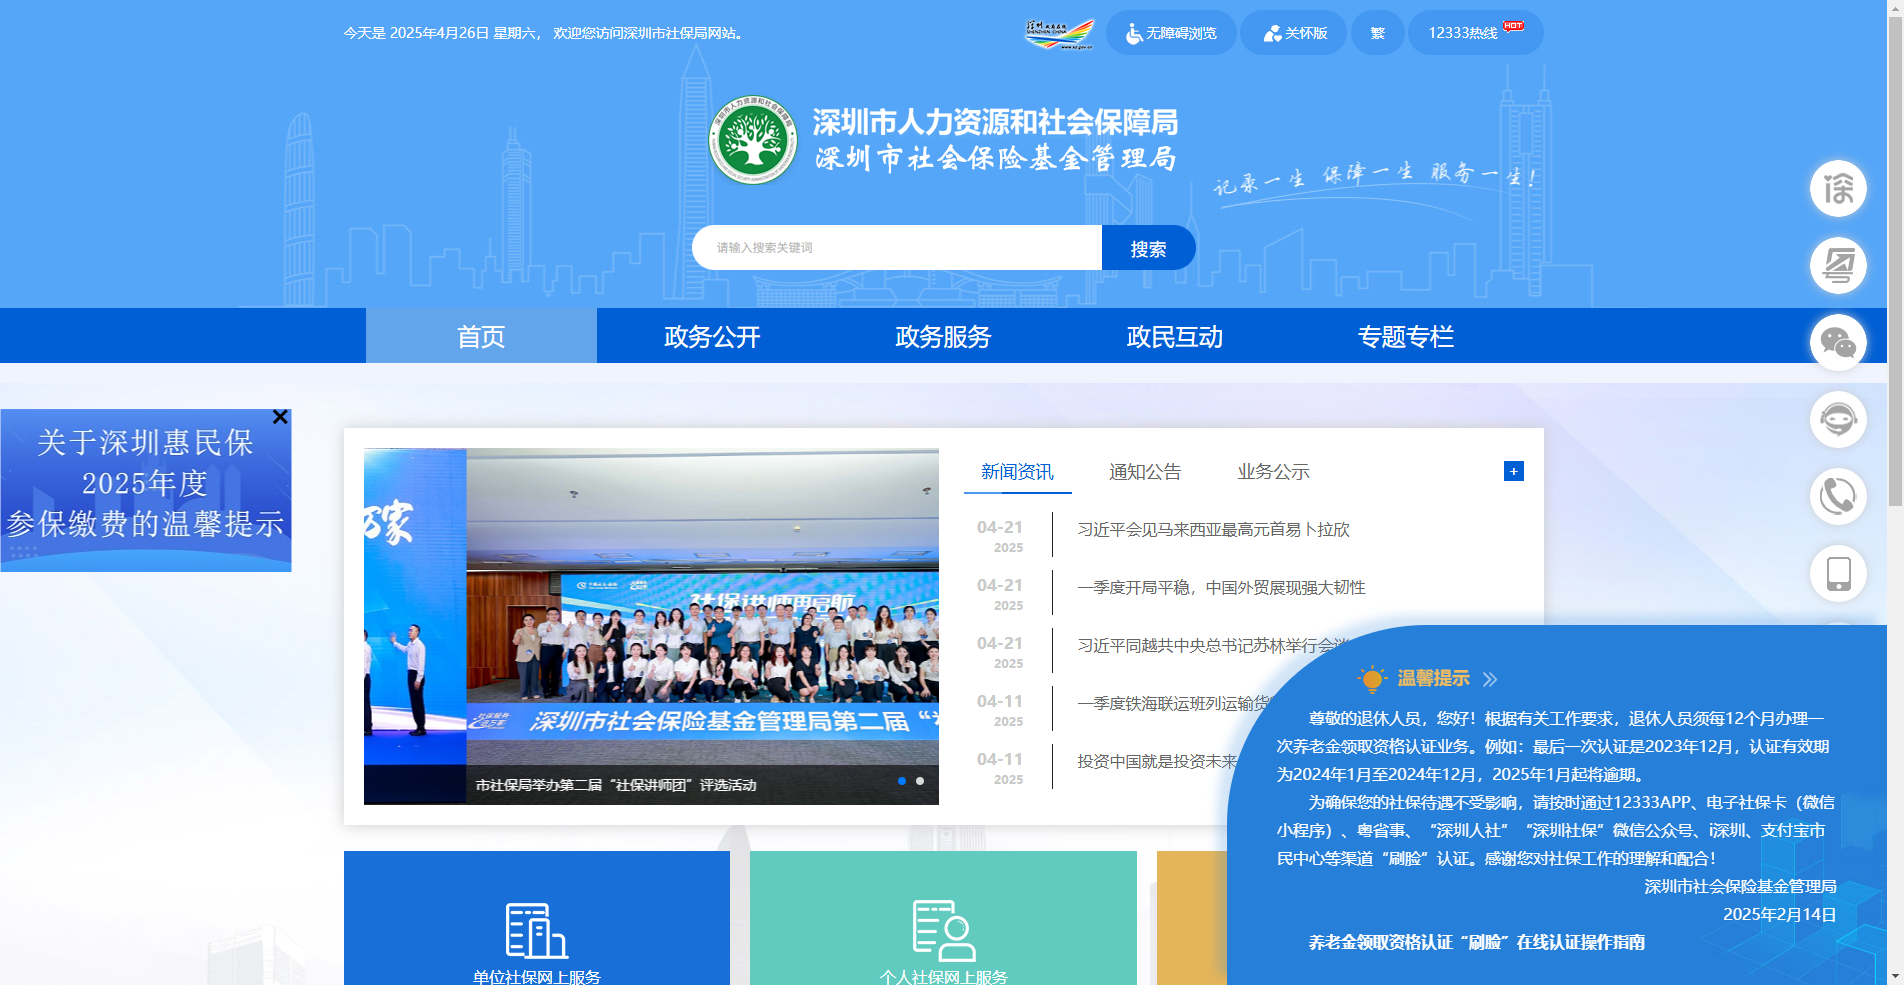Expand more news via the plus button
The height and width of the screenshot is (985, 1904).
coord(1513,471)
